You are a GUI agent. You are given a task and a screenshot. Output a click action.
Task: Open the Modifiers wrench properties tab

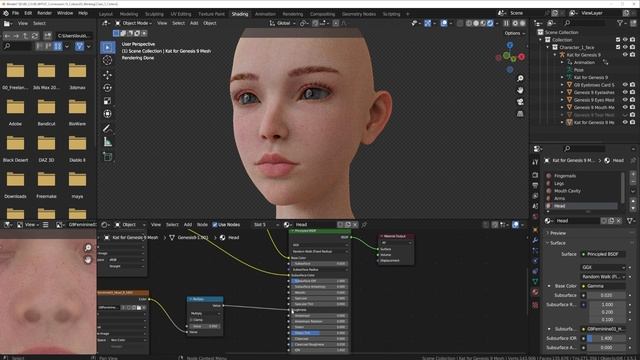(535, 240)
